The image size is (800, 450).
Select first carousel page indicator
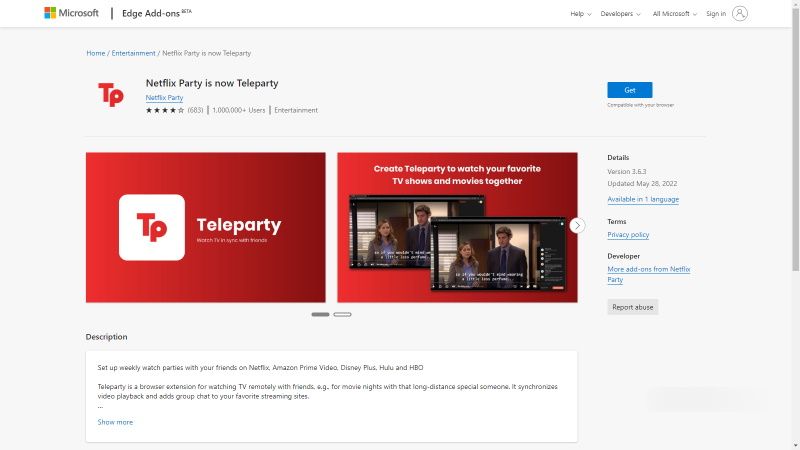point(320,314)
